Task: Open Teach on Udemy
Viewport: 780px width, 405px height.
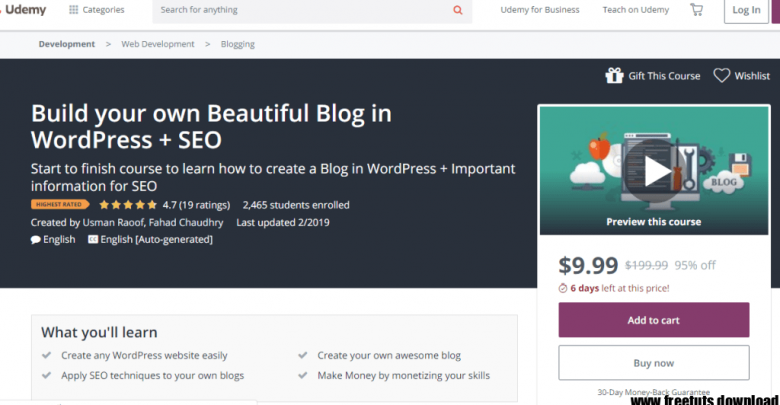Action: 636,9
